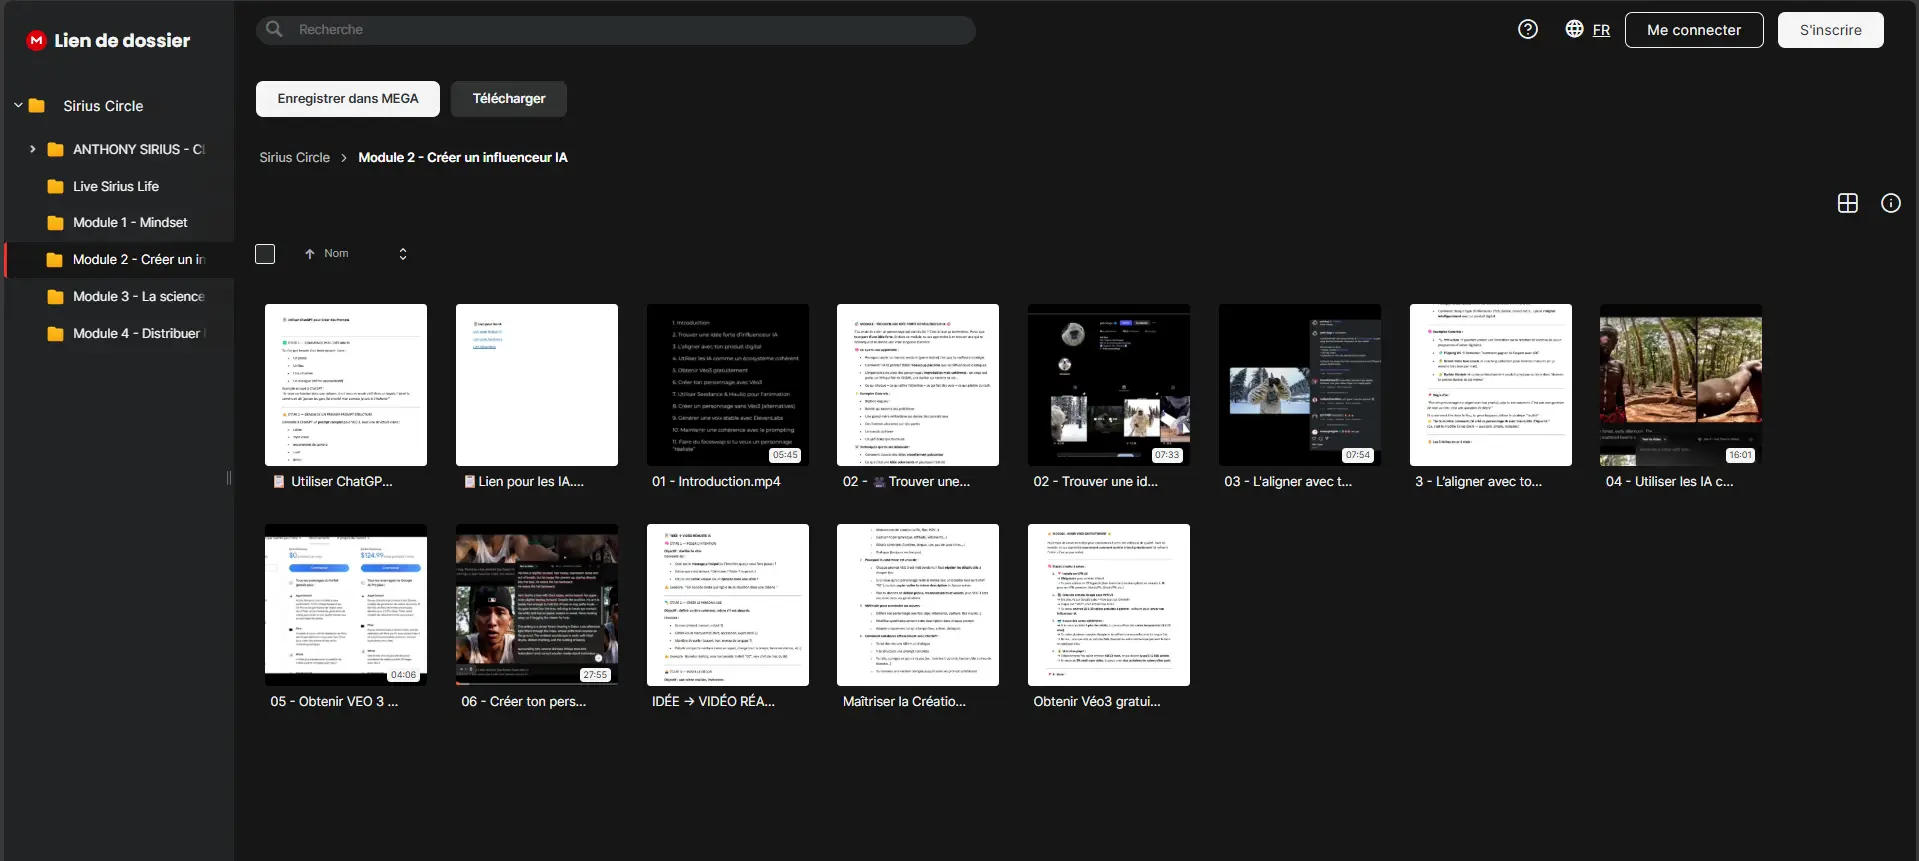Expand the ANTHONY SIRIUS folder

click(x=32, y=149)
